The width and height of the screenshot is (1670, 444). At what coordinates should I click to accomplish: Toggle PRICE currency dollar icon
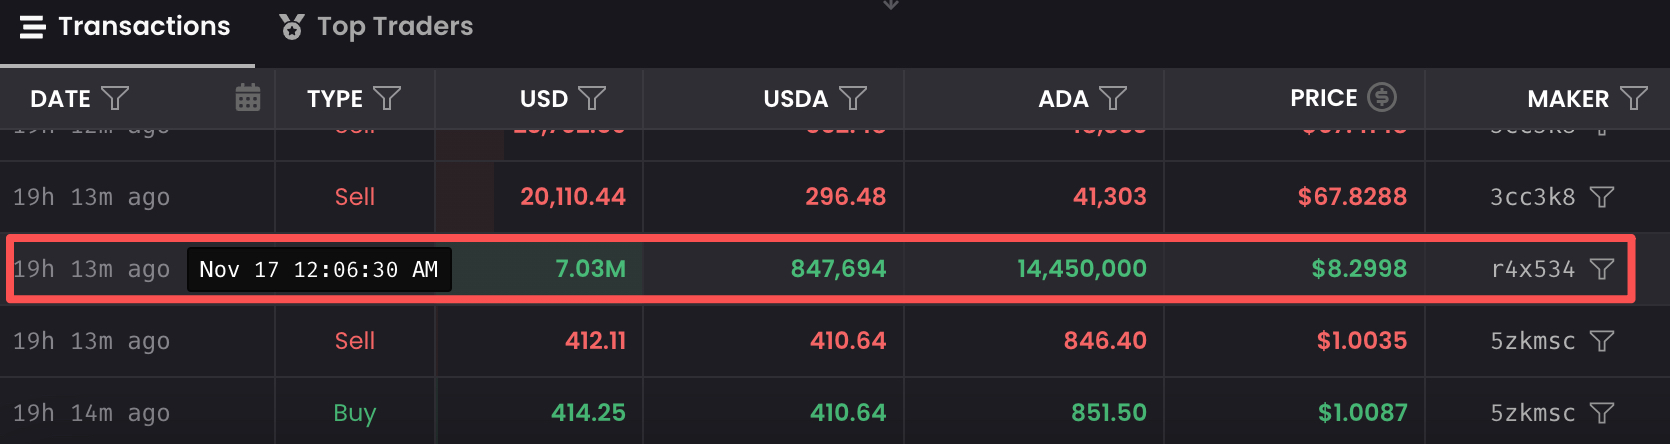click(1382, 97)
